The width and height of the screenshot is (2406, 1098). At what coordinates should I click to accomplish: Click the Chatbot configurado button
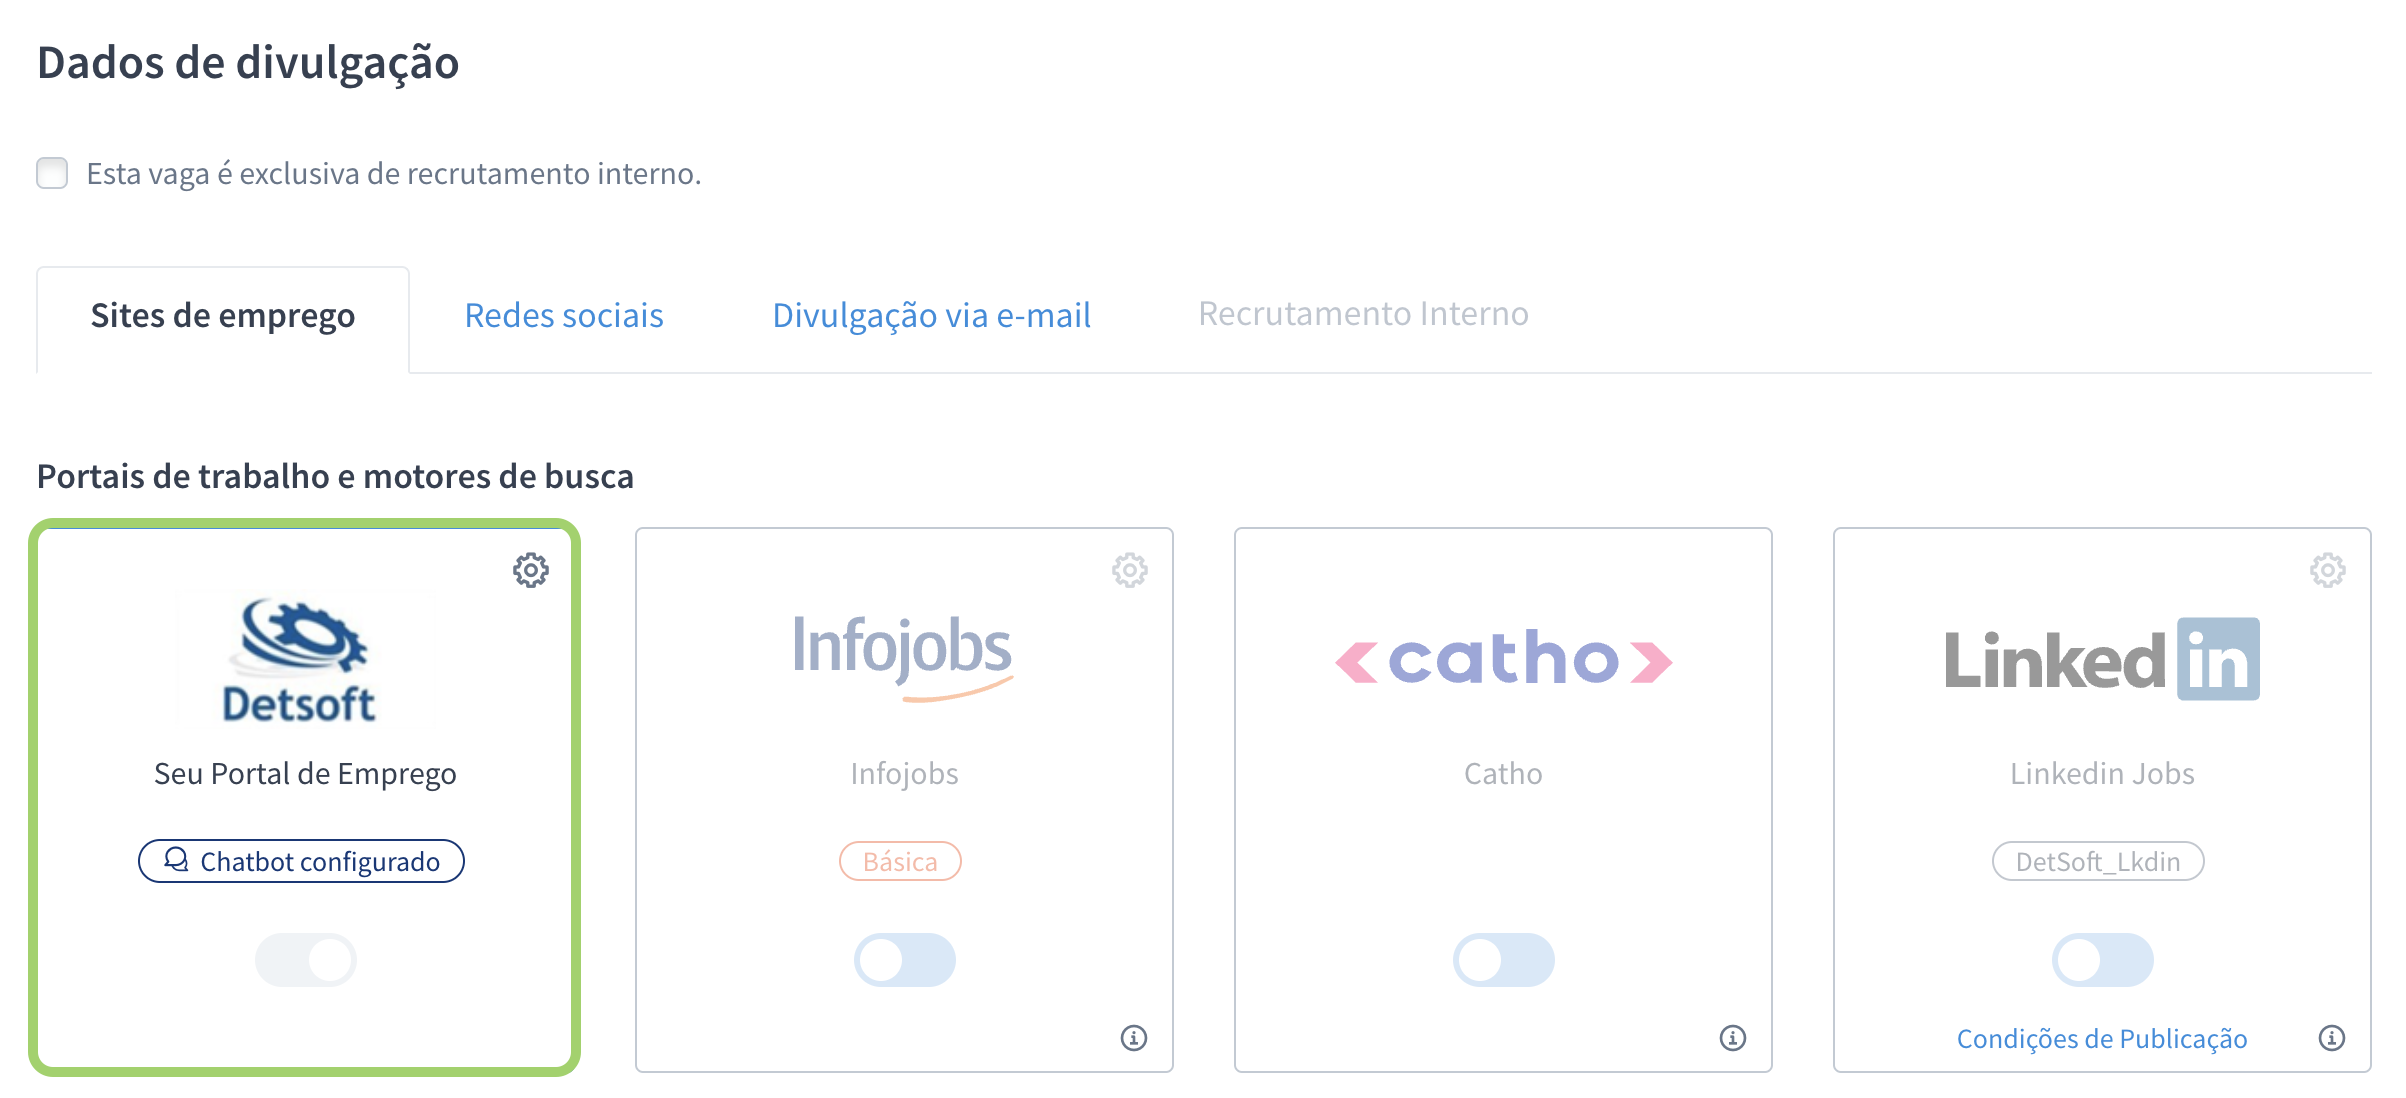(x=301, y=861)
